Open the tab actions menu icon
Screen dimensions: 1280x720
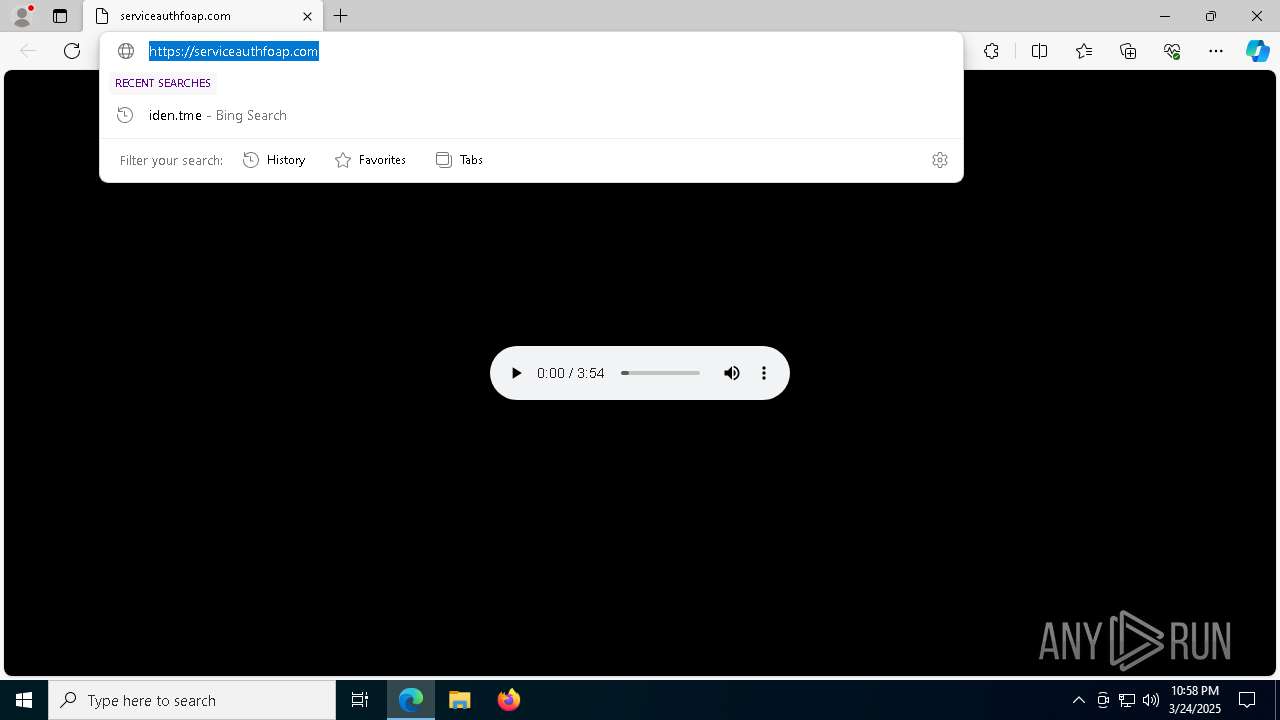click(x=60, y=16)
